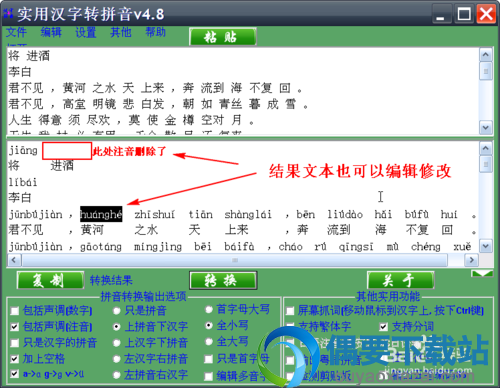Click down arrow of result pane scrollbar
Viewport: 500px width, 388px height.
point(486,246)
